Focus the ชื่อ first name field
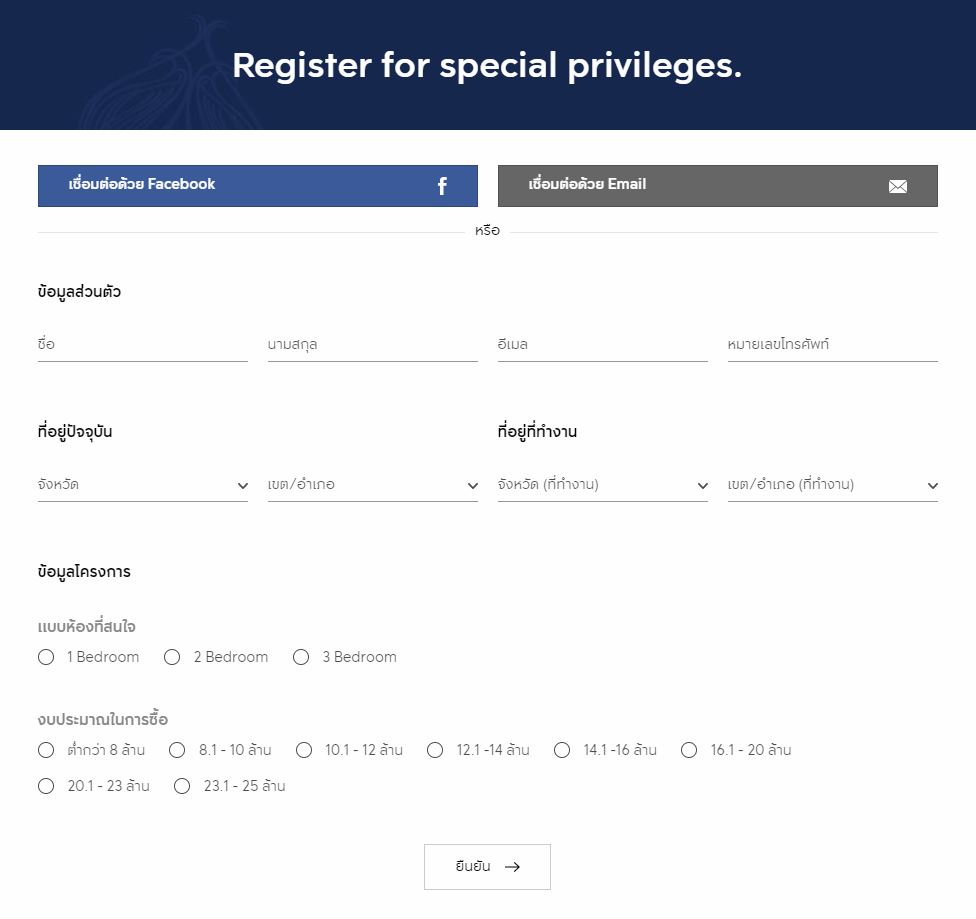This screenshot has width=976, height=919. pyautogui.click(x=143, y=345)
